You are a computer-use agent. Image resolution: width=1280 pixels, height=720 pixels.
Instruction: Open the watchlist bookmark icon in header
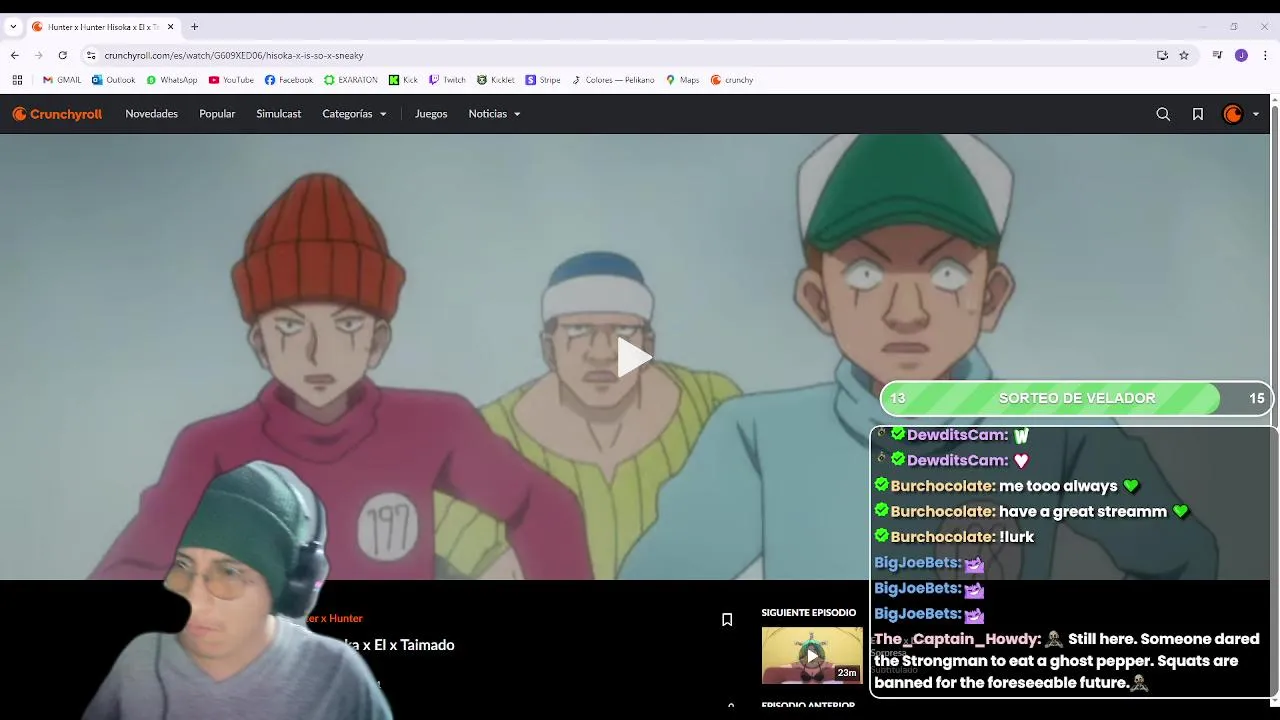pyautogui.click(x=1197, y=114)
